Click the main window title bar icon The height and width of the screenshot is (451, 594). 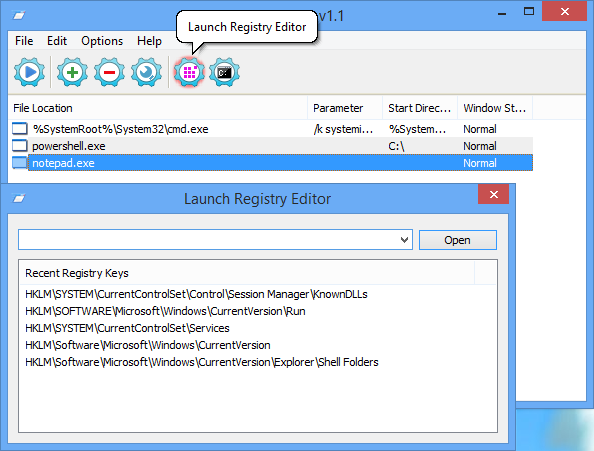(19, 15)
